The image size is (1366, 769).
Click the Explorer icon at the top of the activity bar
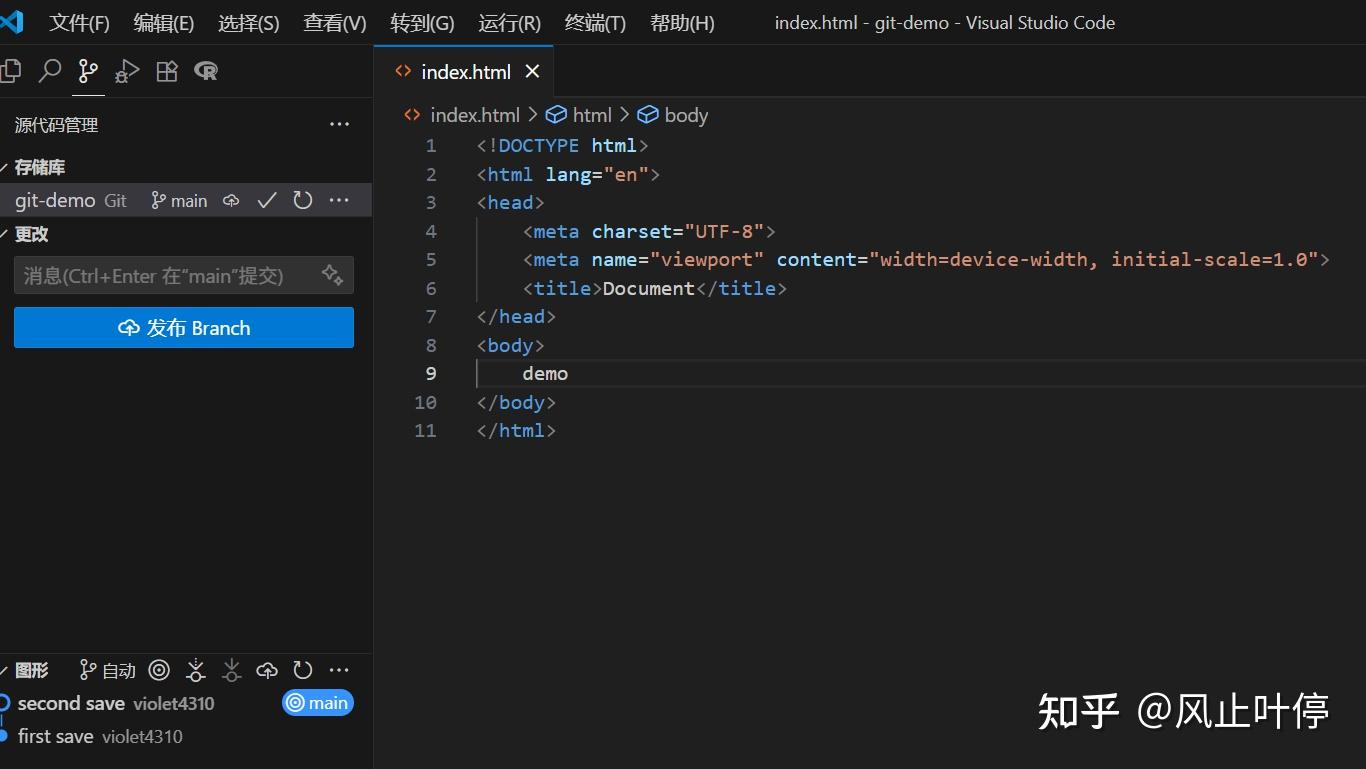11,71
